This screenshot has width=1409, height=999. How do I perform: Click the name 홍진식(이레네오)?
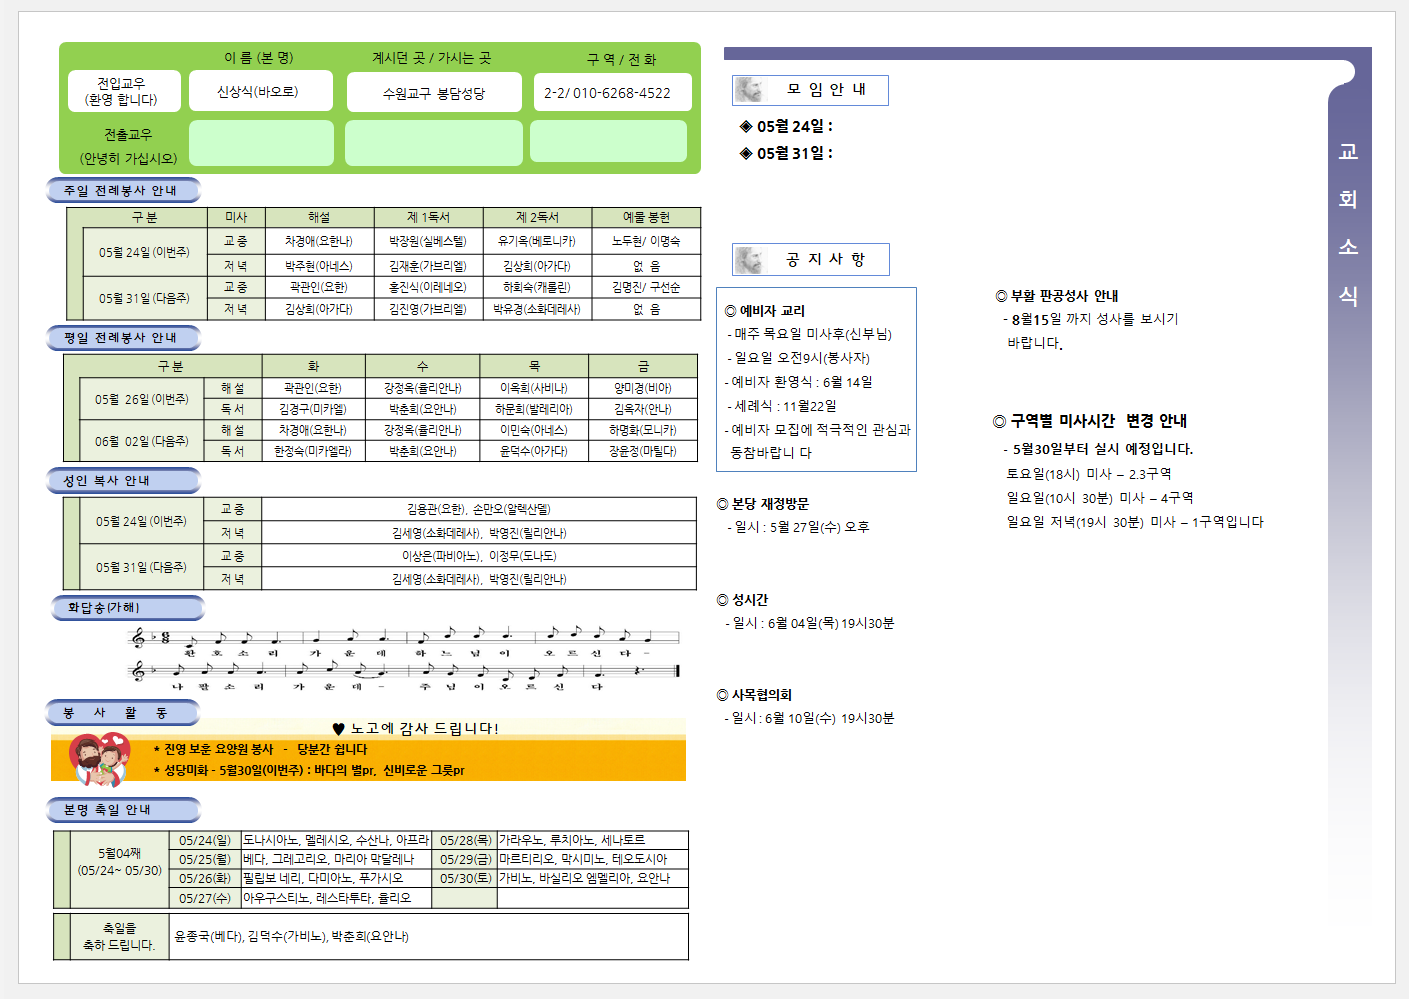click(x=428, y=287)
